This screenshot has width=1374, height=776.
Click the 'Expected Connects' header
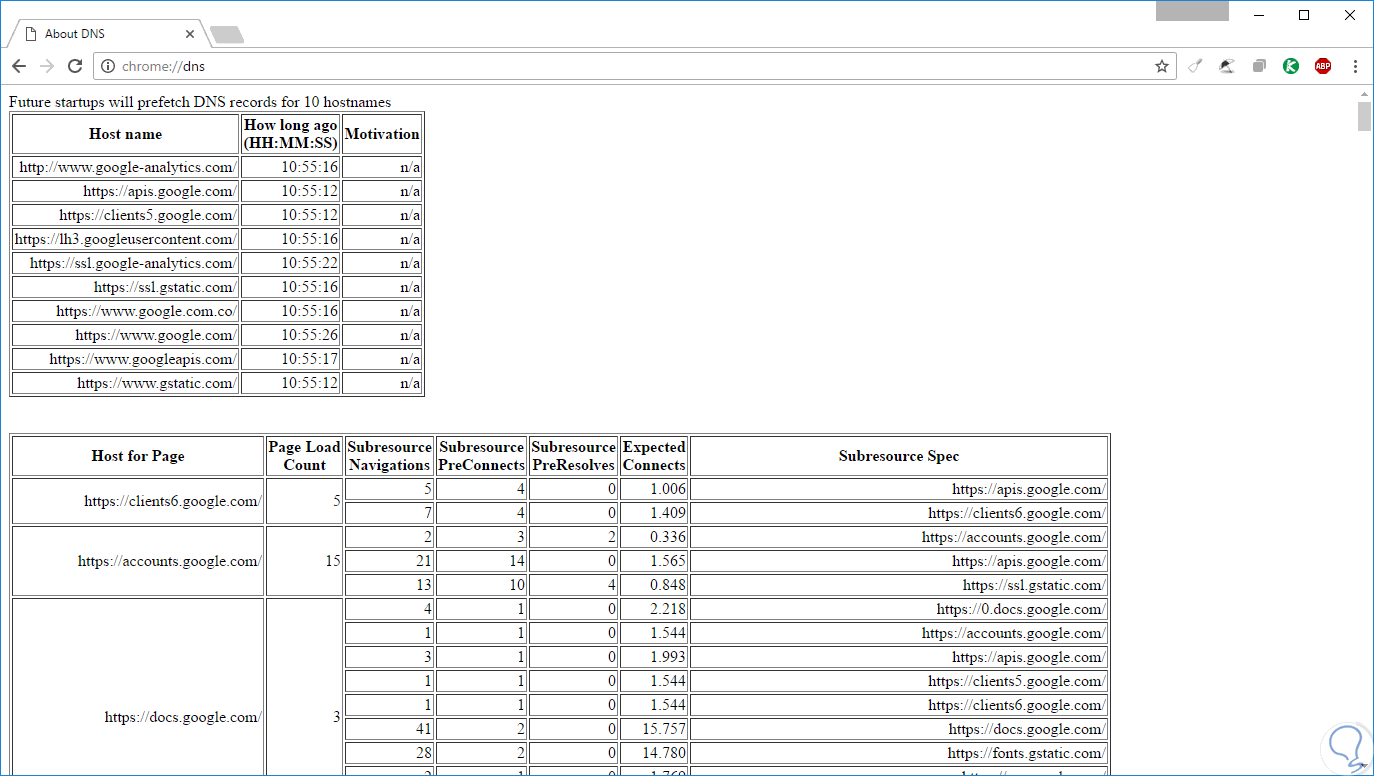pyautogui.click(x=654, y=456)
